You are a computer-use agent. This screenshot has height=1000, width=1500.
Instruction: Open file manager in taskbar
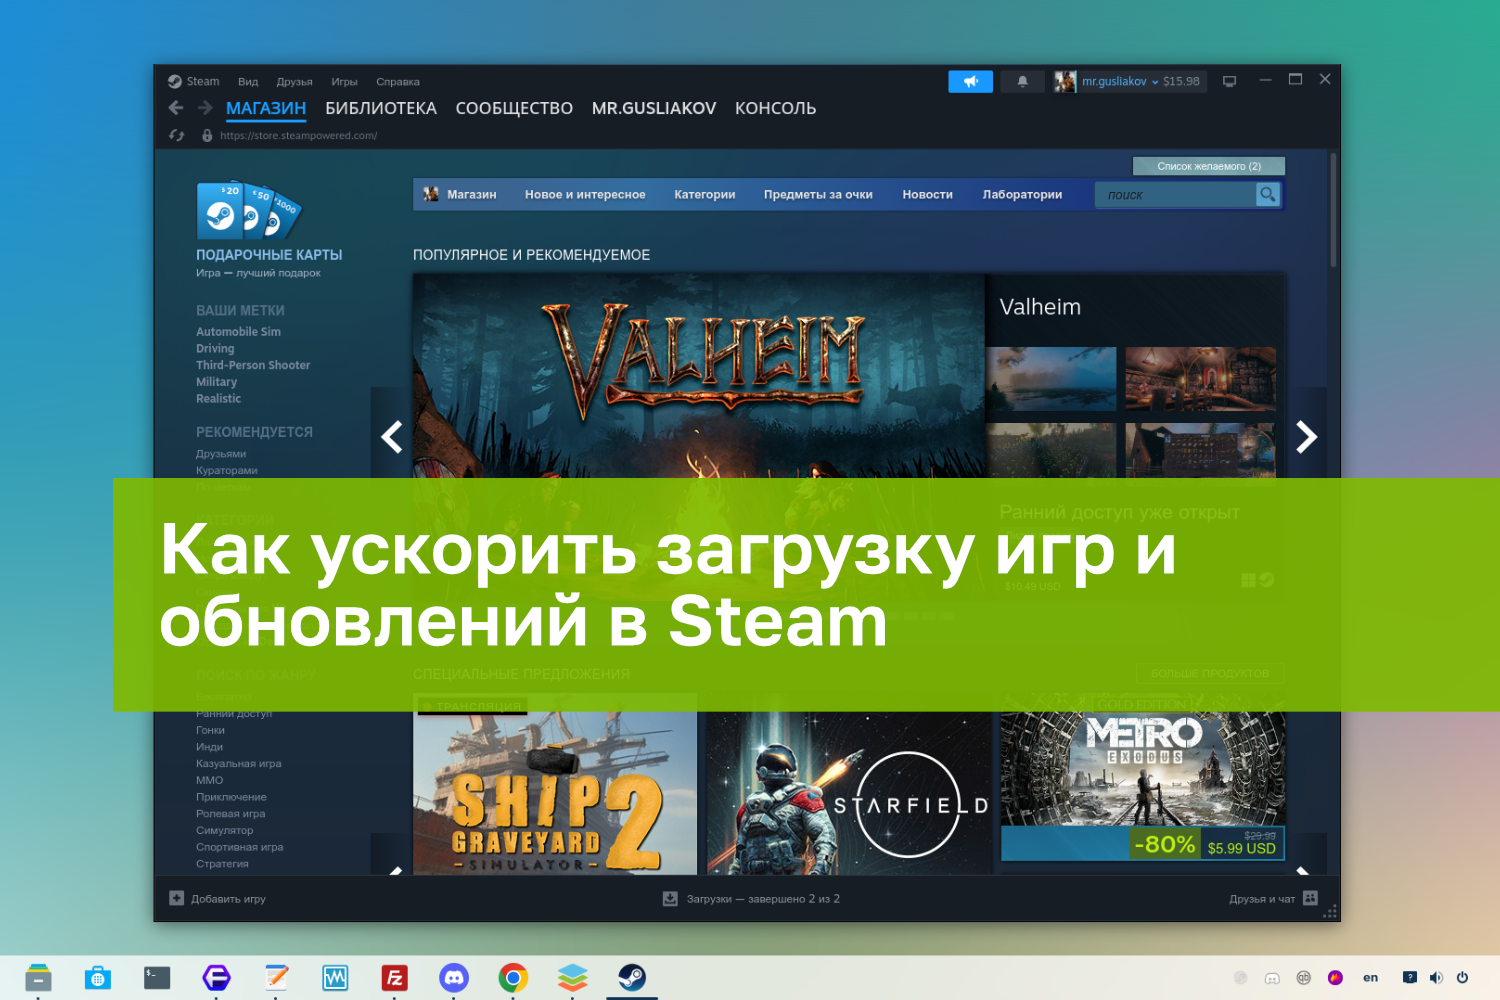tap(38, 977)
